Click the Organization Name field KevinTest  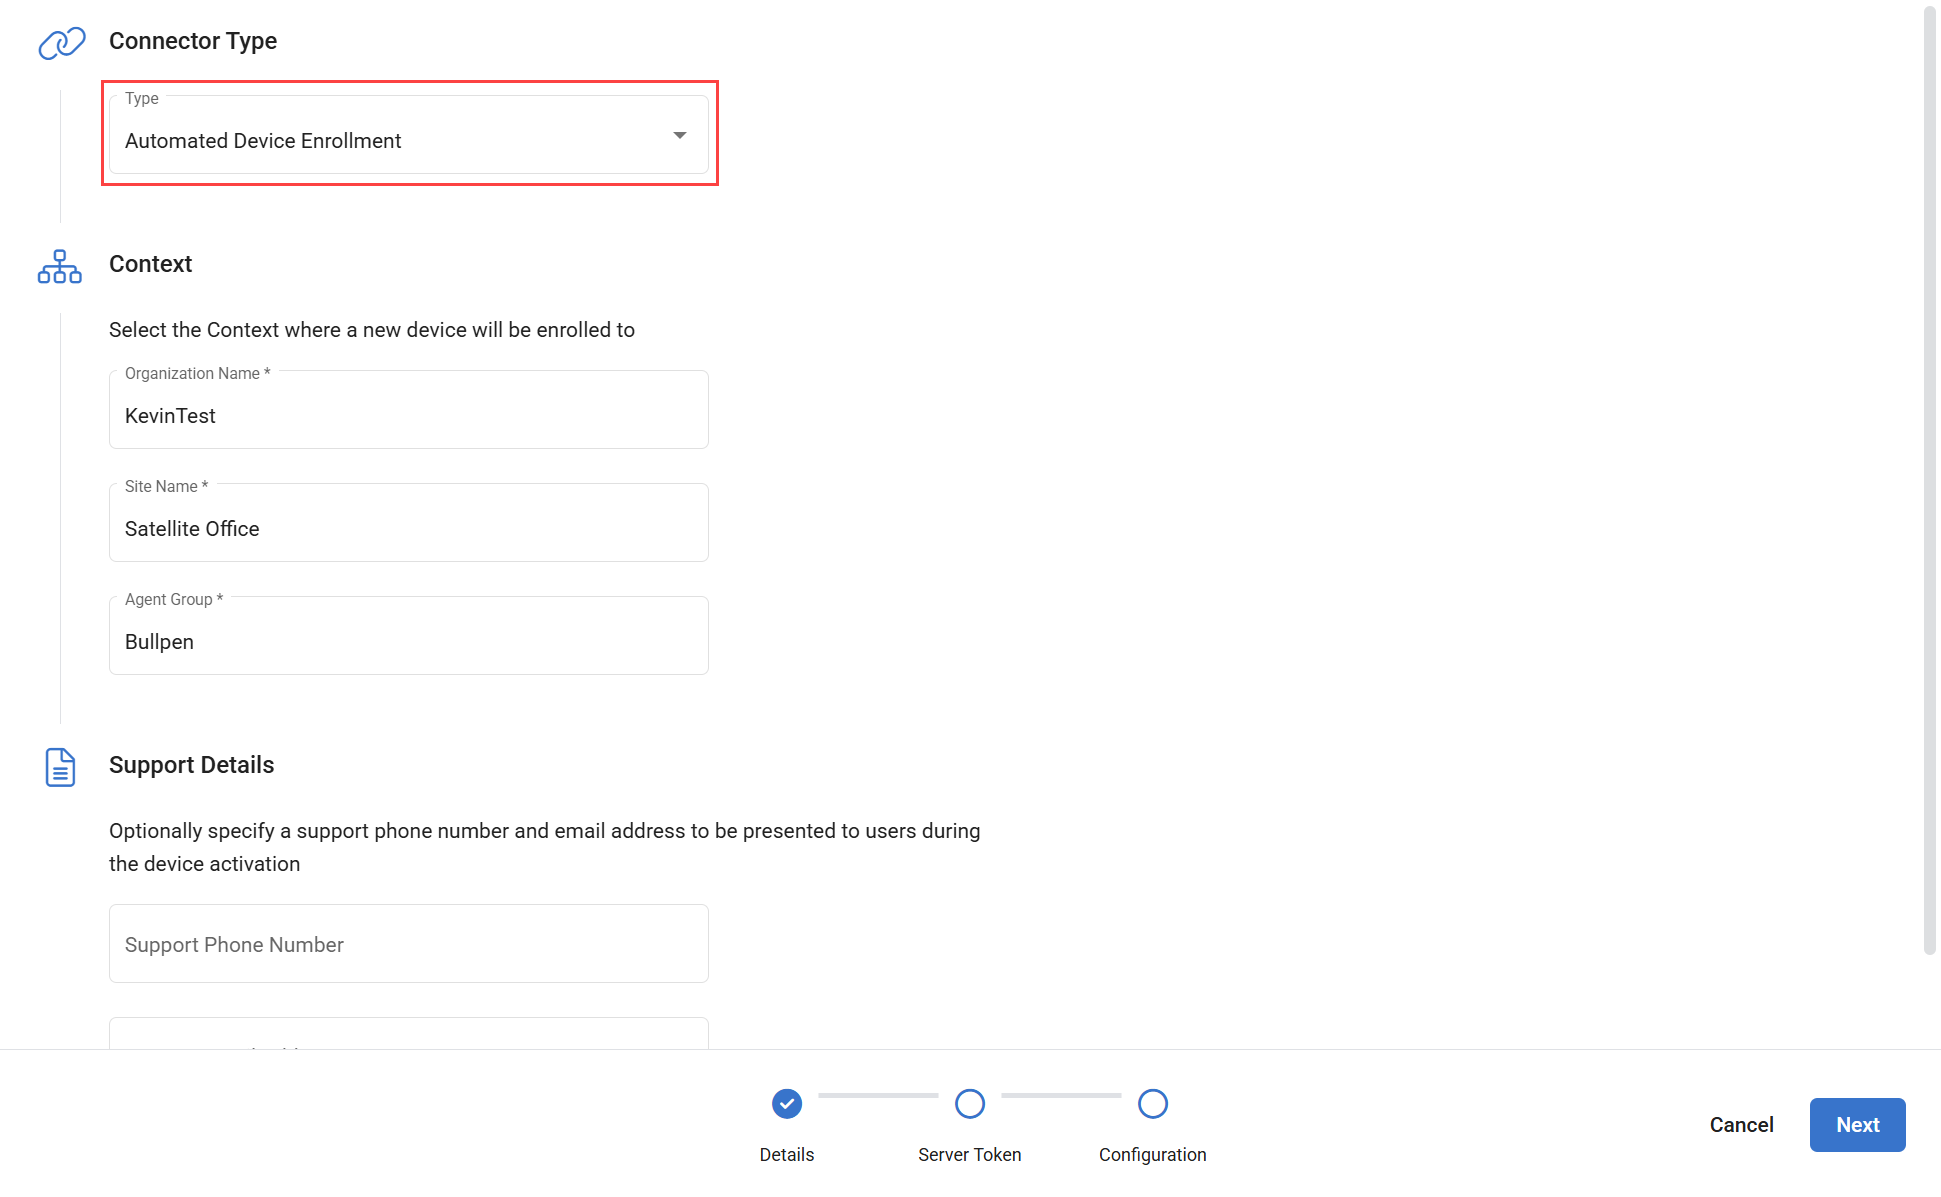408,415
